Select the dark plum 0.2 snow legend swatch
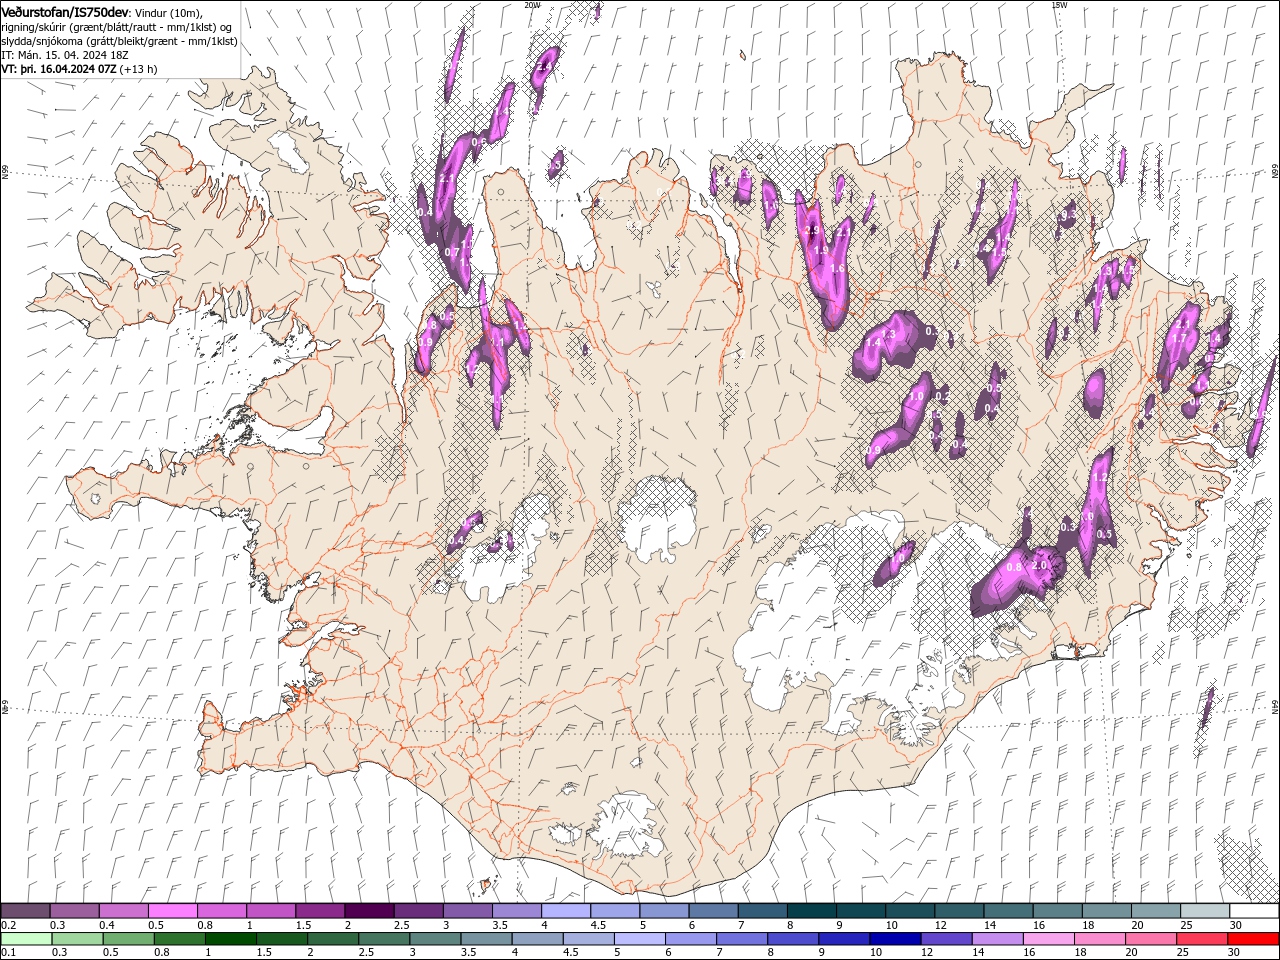 [x=25, y=911]
